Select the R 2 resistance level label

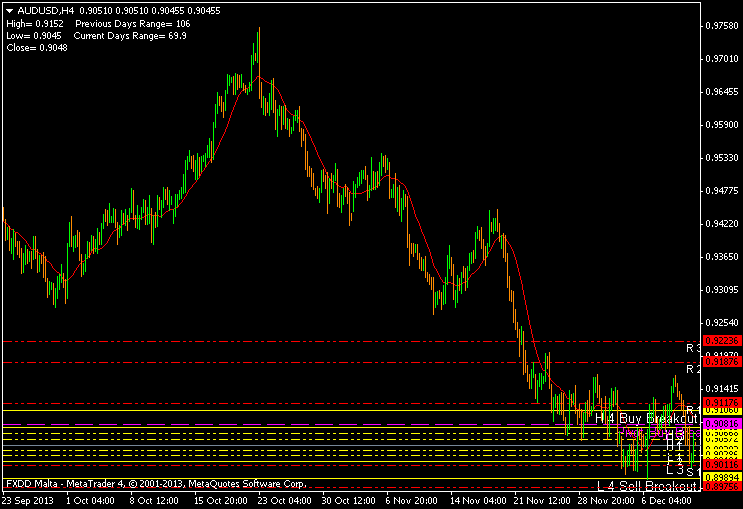pos(689,369)
